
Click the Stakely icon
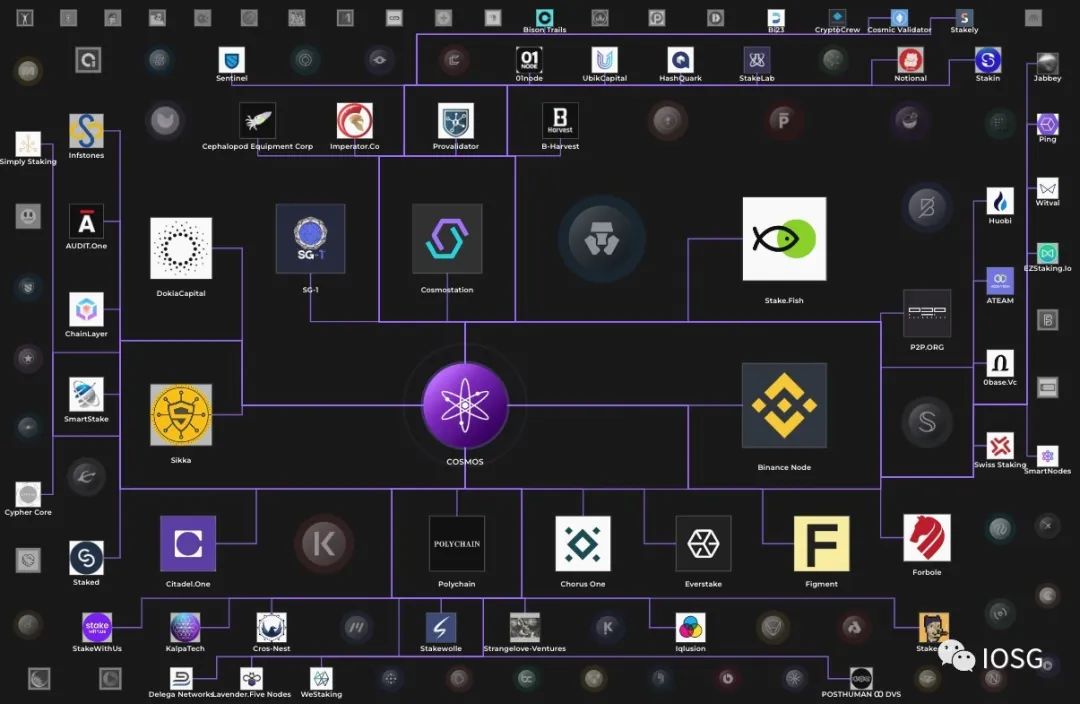point(964,18)
